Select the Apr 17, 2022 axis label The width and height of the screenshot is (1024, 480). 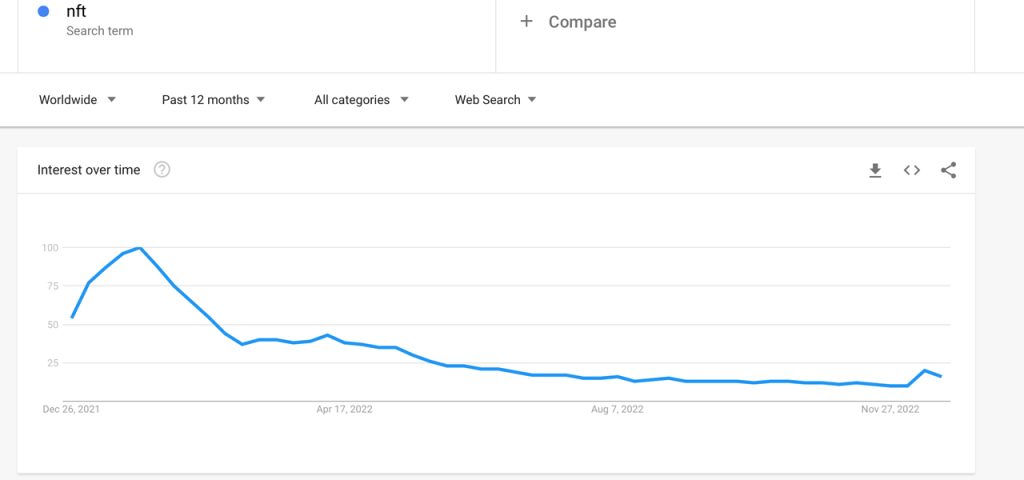pyautogui.click(x=344, y=409)
